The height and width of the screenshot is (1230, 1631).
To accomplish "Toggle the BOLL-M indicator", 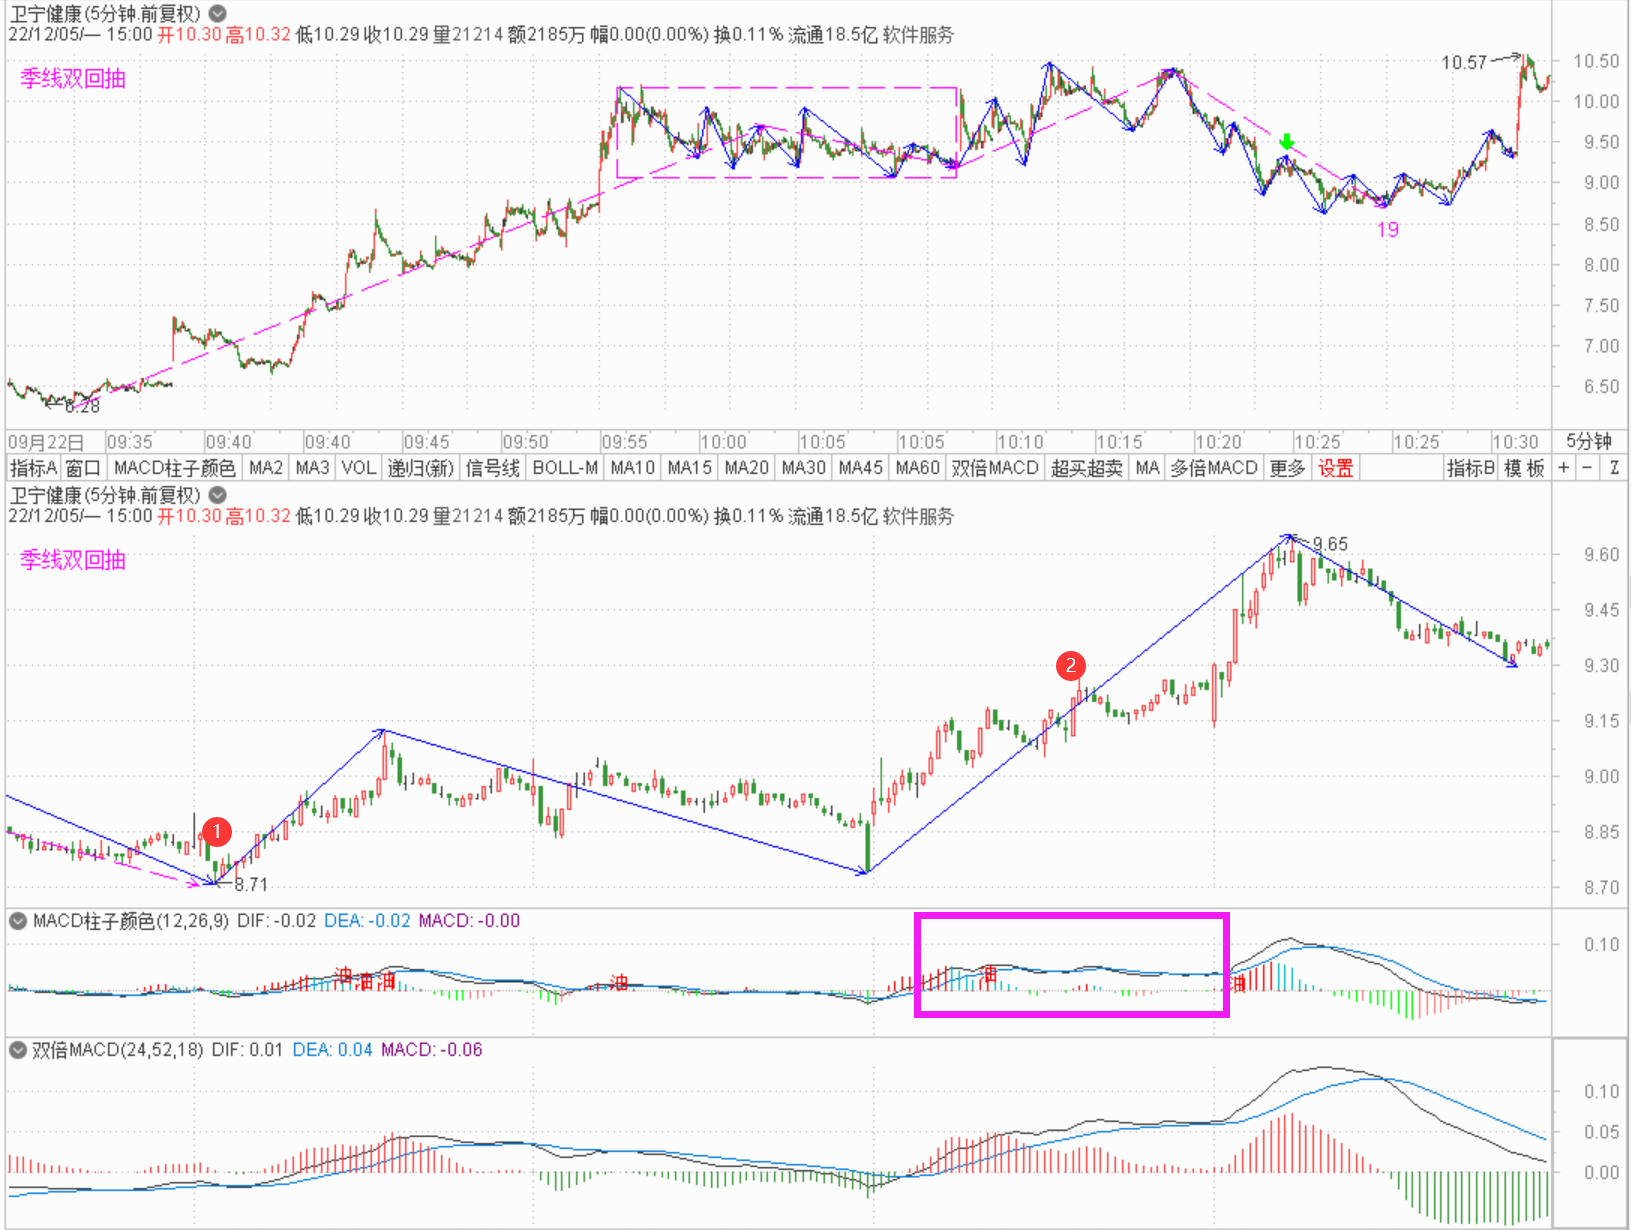I will [565, 468].
